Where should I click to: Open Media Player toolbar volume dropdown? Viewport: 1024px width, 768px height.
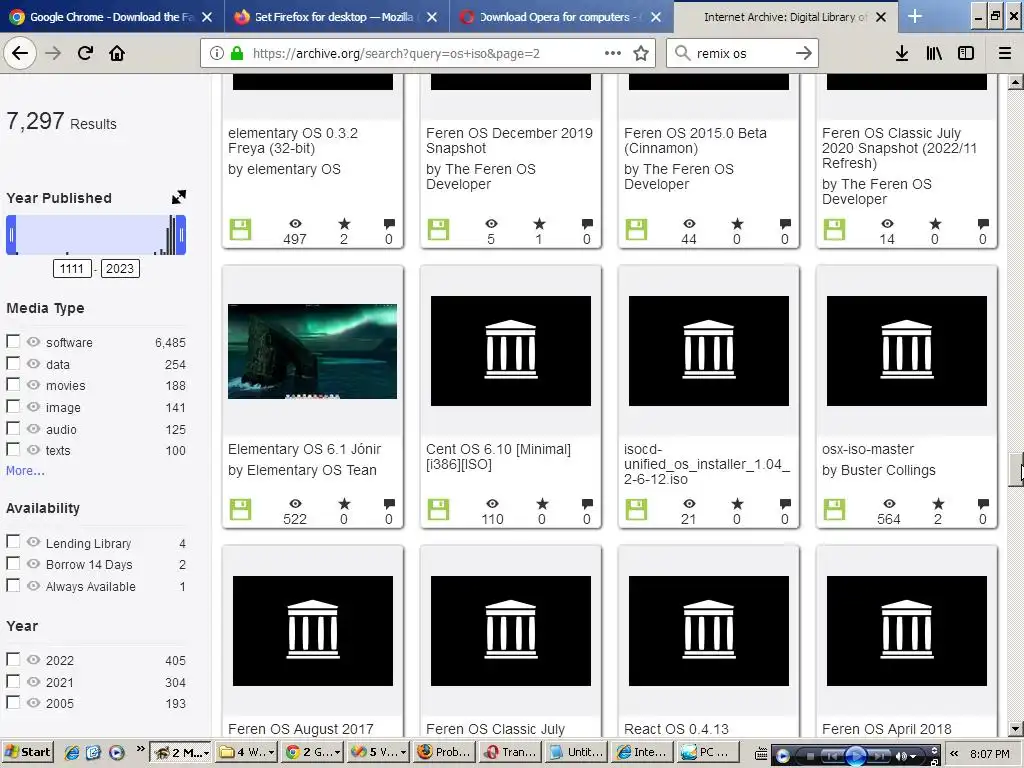(x=914, y=756)
